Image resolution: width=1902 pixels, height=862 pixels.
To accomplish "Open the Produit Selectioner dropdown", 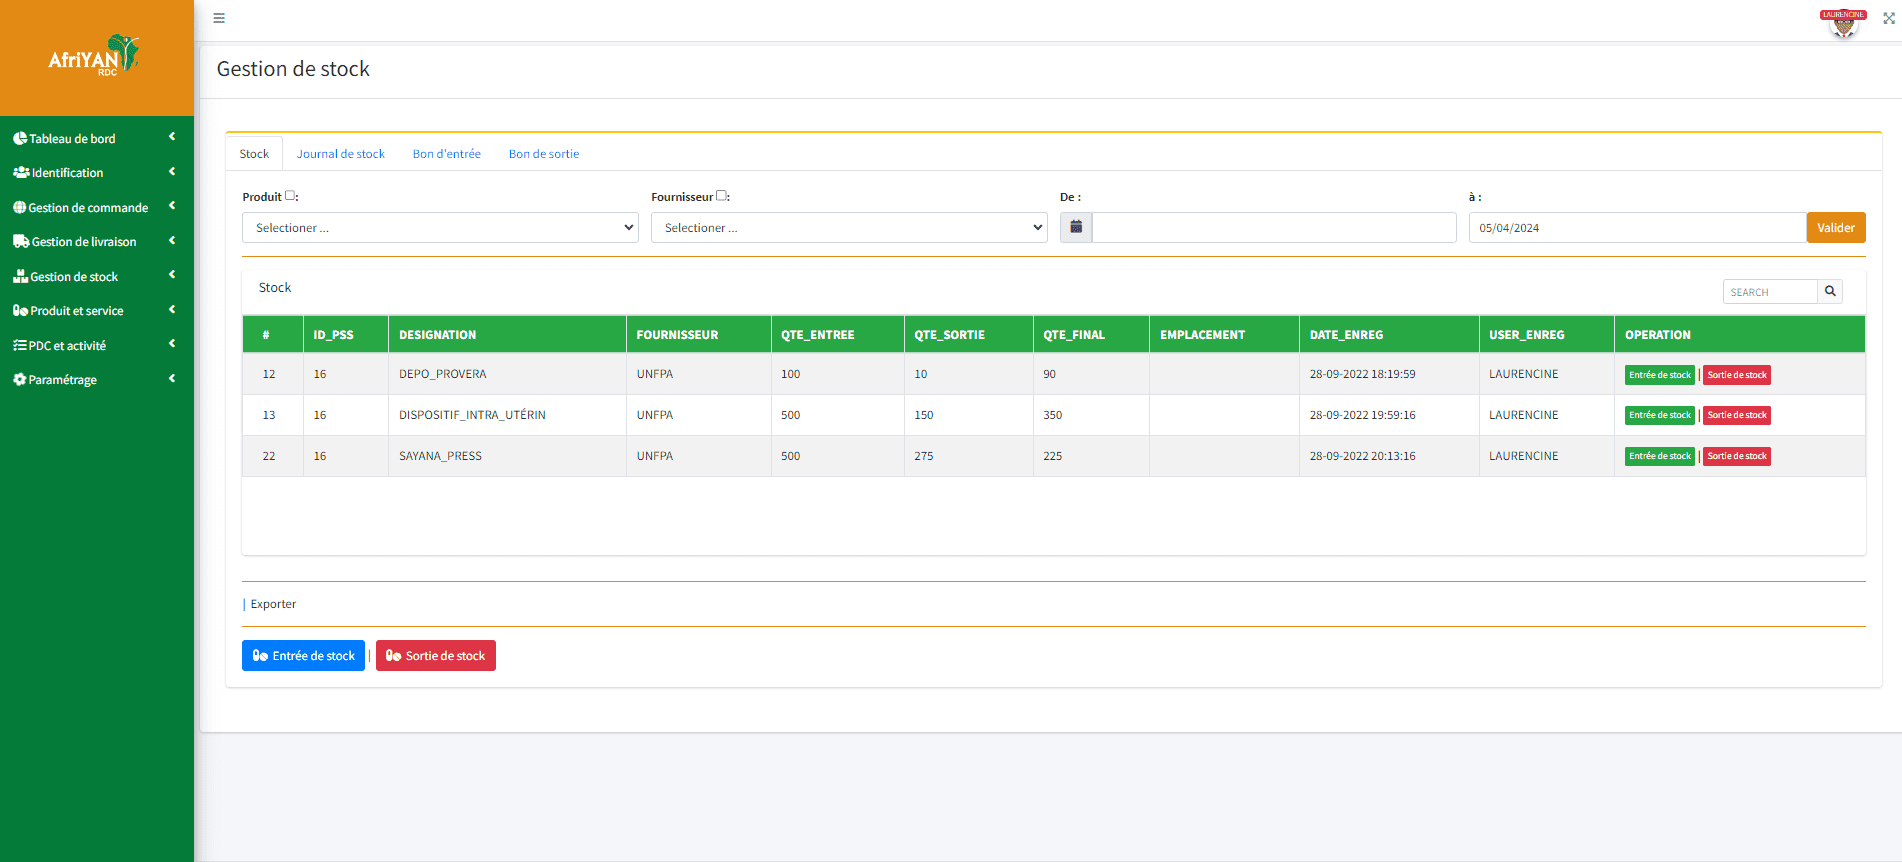I will click(440, 228).
